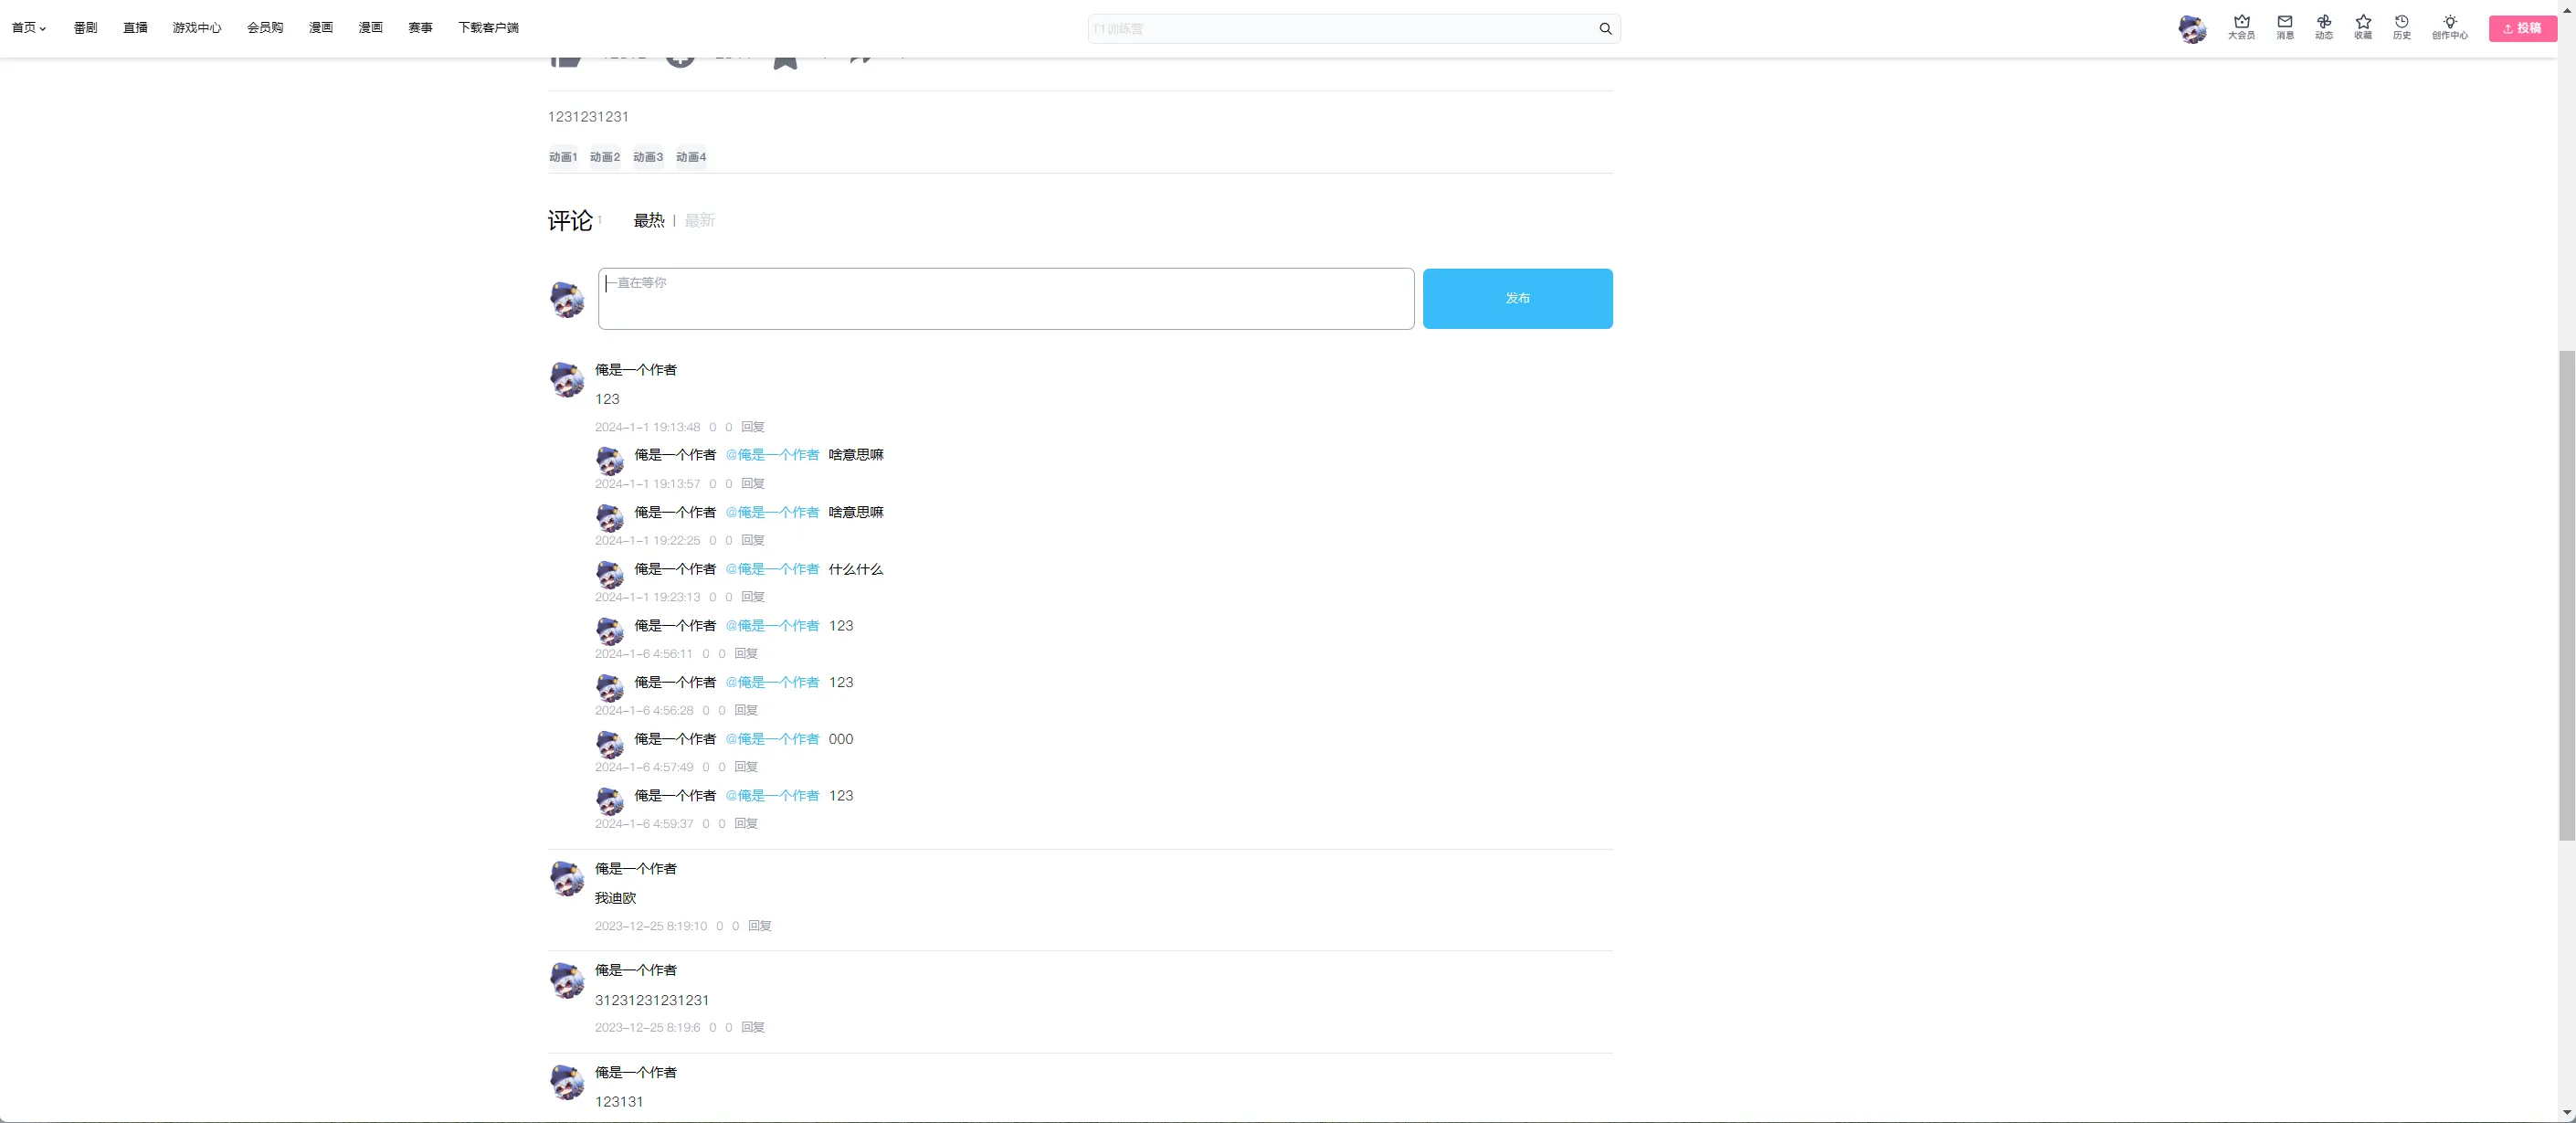Viewport: 2576px width, 1123px height.
Task: Open the 收藏 star icon
Action: click(x=2363, y=27)
